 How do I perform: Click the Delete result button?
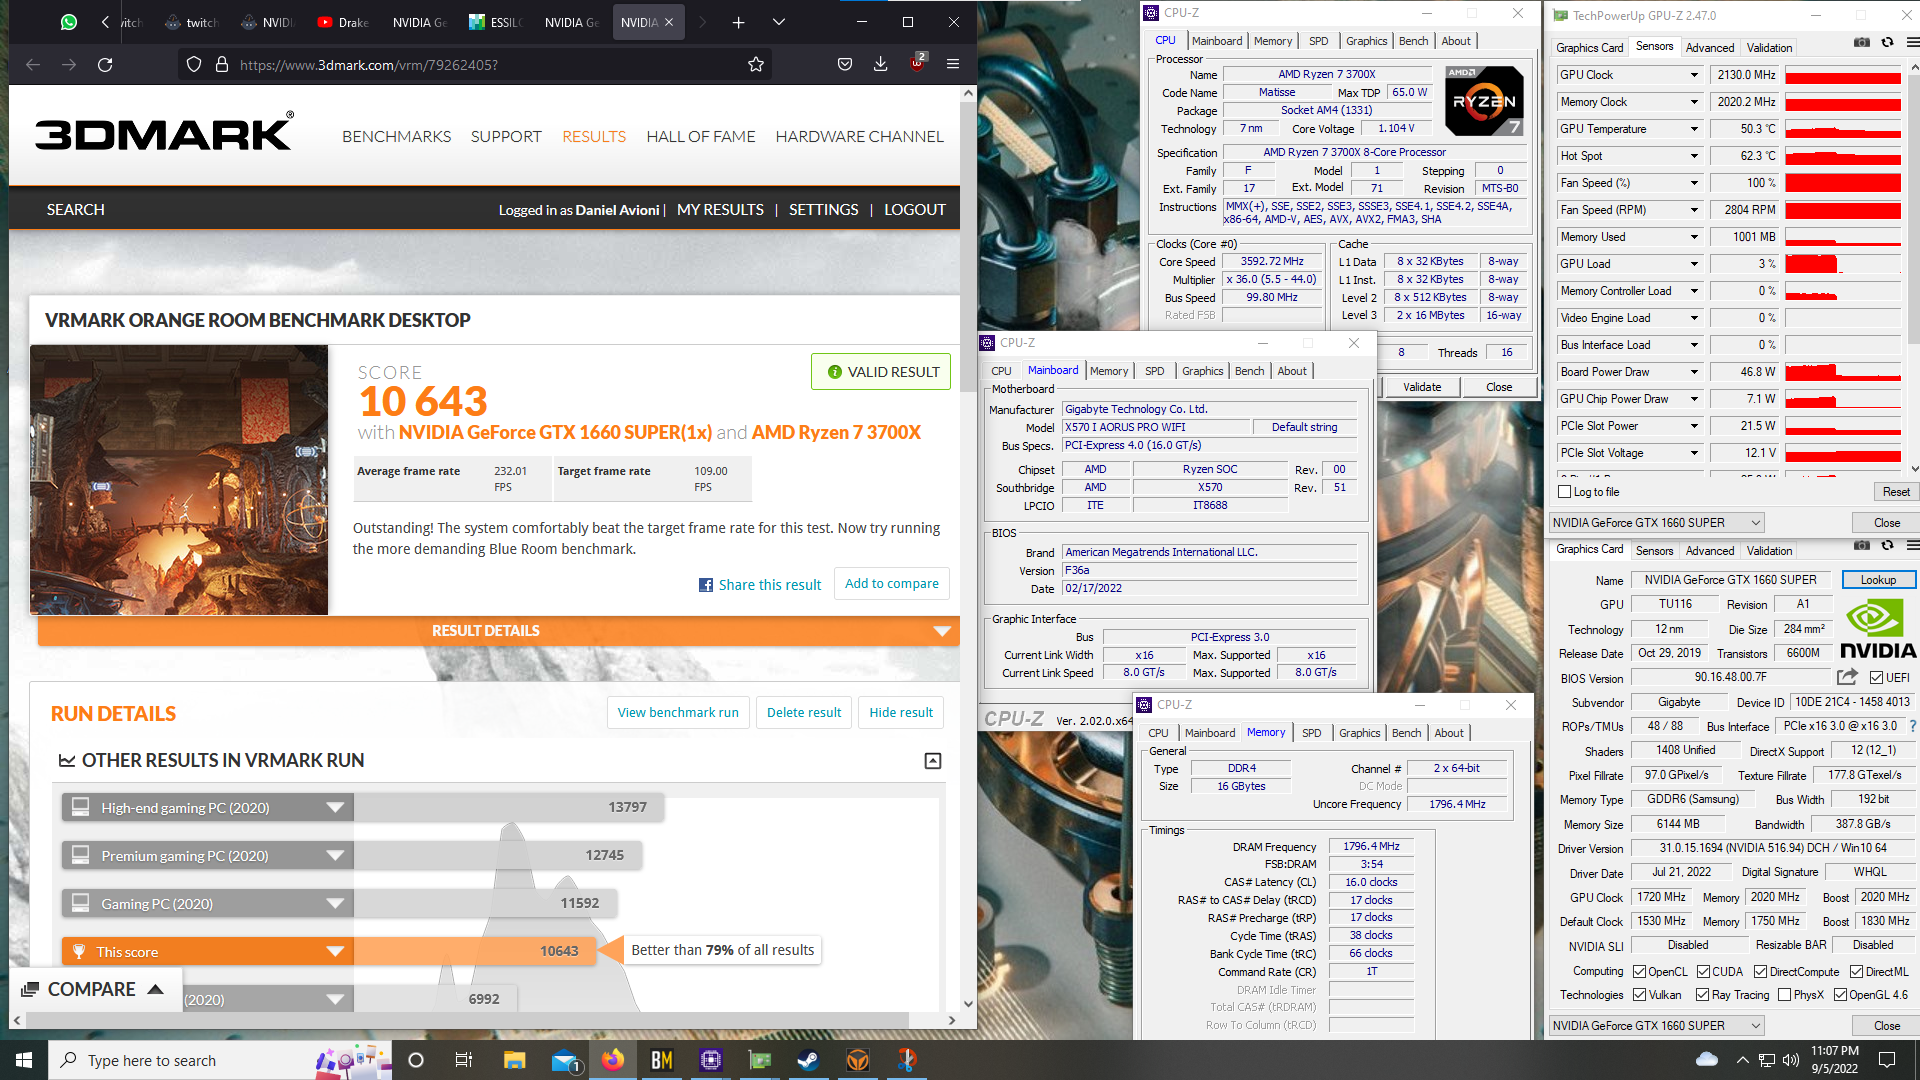coord(804,713)
